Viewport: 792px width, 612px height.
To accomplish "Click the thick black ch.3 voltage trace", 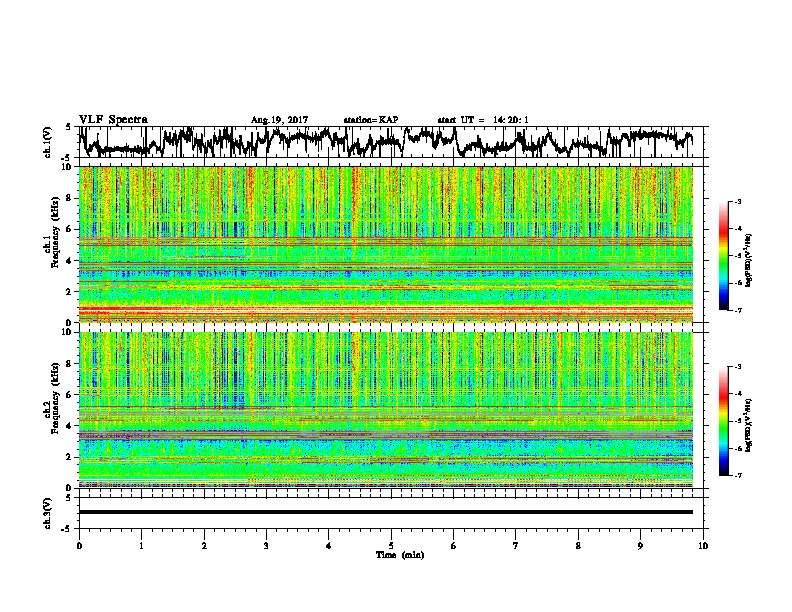I will pyautogui.click(x=386, y=512).
